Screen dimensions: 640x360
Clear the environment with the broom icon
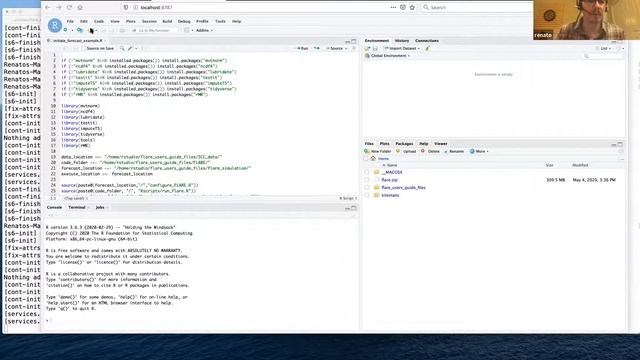point(427,49)
